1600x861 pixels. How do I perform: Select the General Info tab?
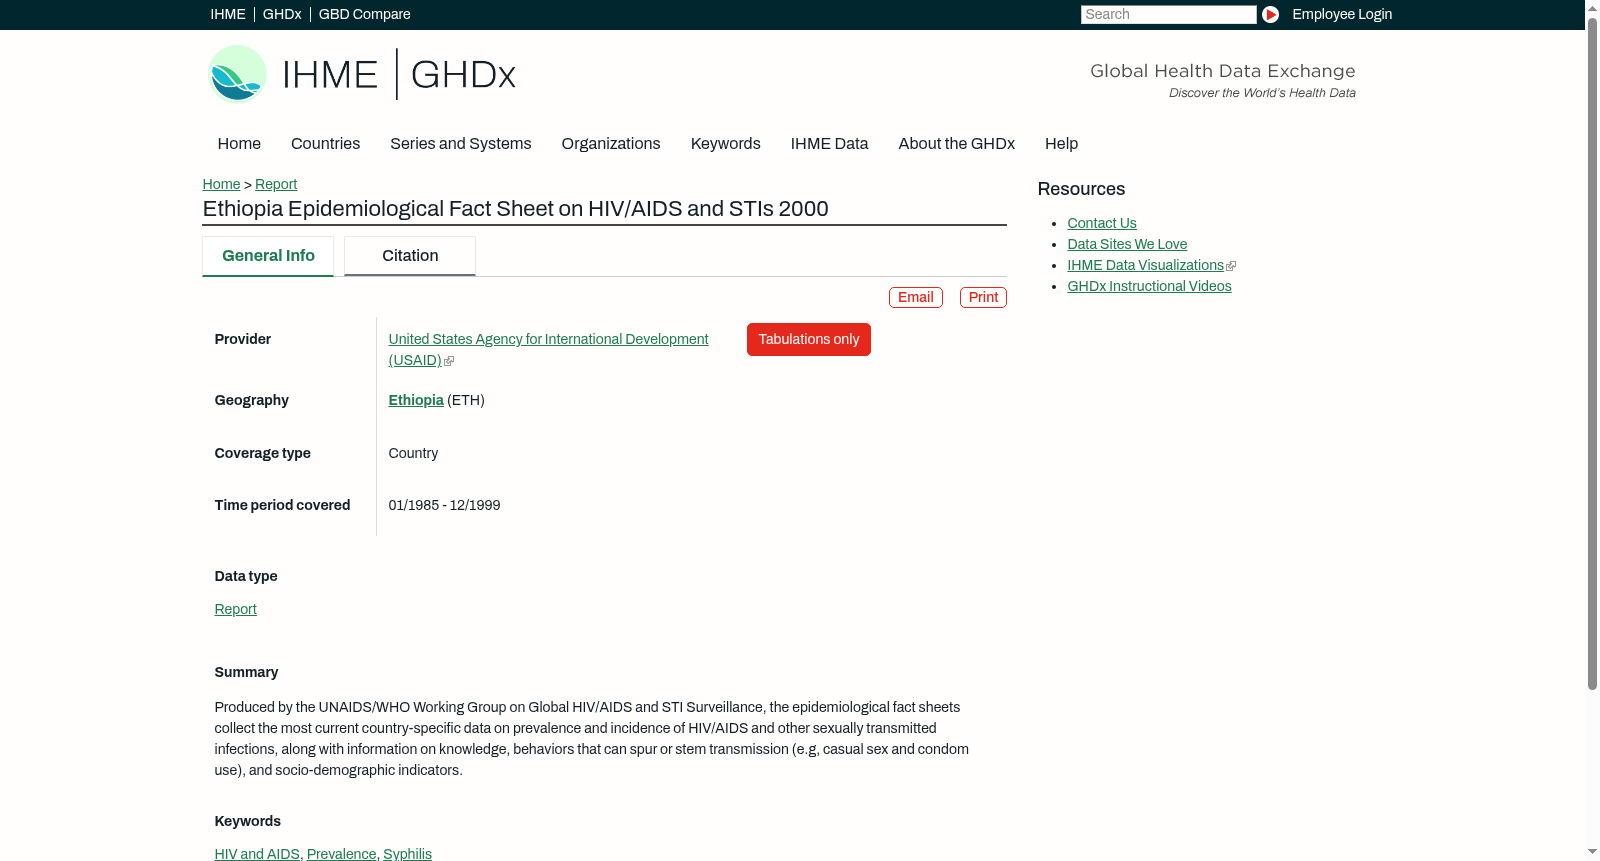[x=268, y=256]
